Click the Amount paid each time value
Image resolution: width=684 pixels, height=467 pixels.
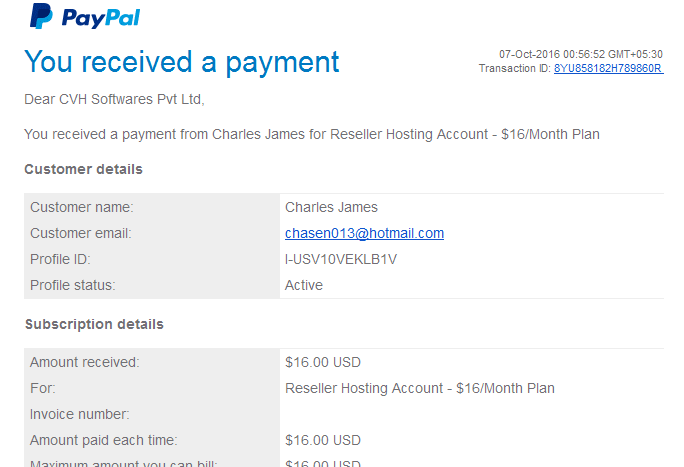click(323, 440)
